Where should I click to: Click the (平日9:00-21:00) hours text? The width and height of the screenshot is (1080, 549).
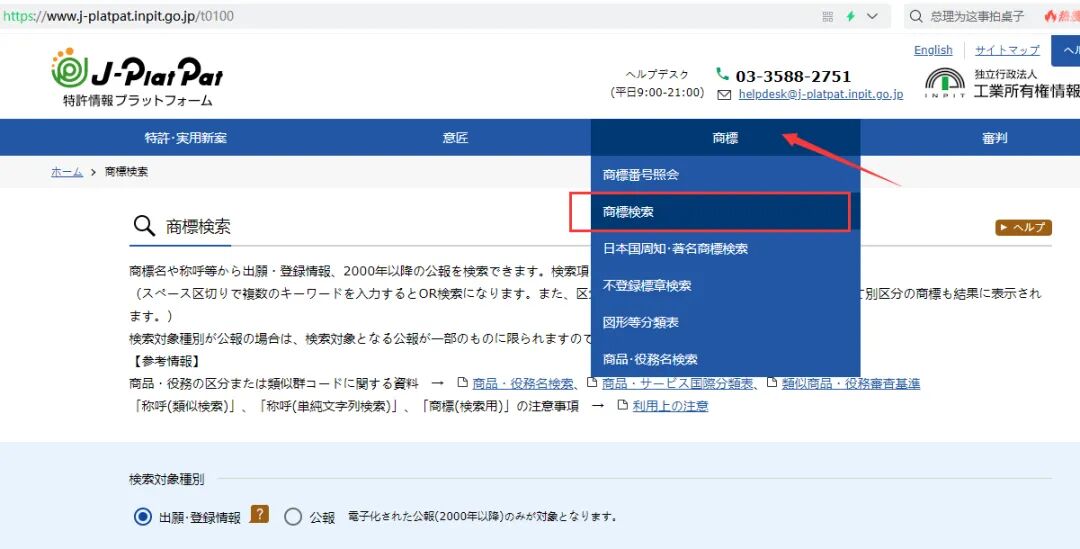[x=657, y=92]
